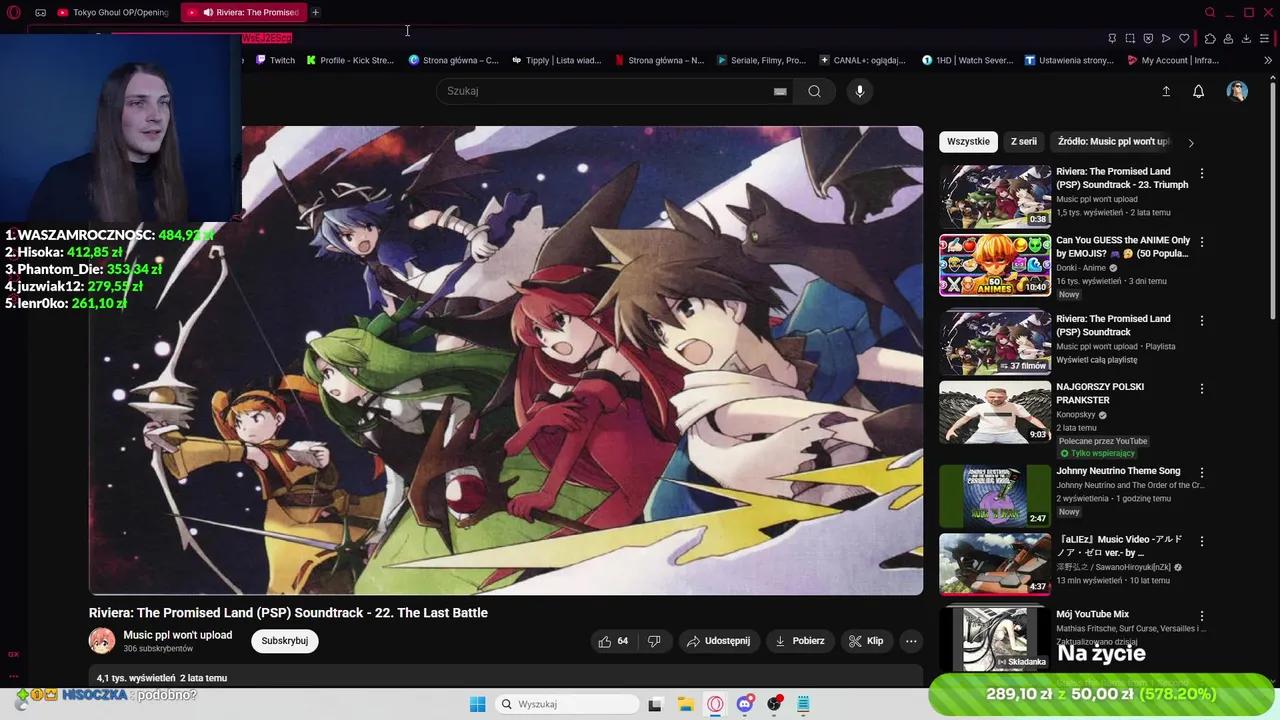Expand hidden bookmarks with double chevron
Image resolution: width=1280 pixels, height=720 pixels.
click(1268, 60)
